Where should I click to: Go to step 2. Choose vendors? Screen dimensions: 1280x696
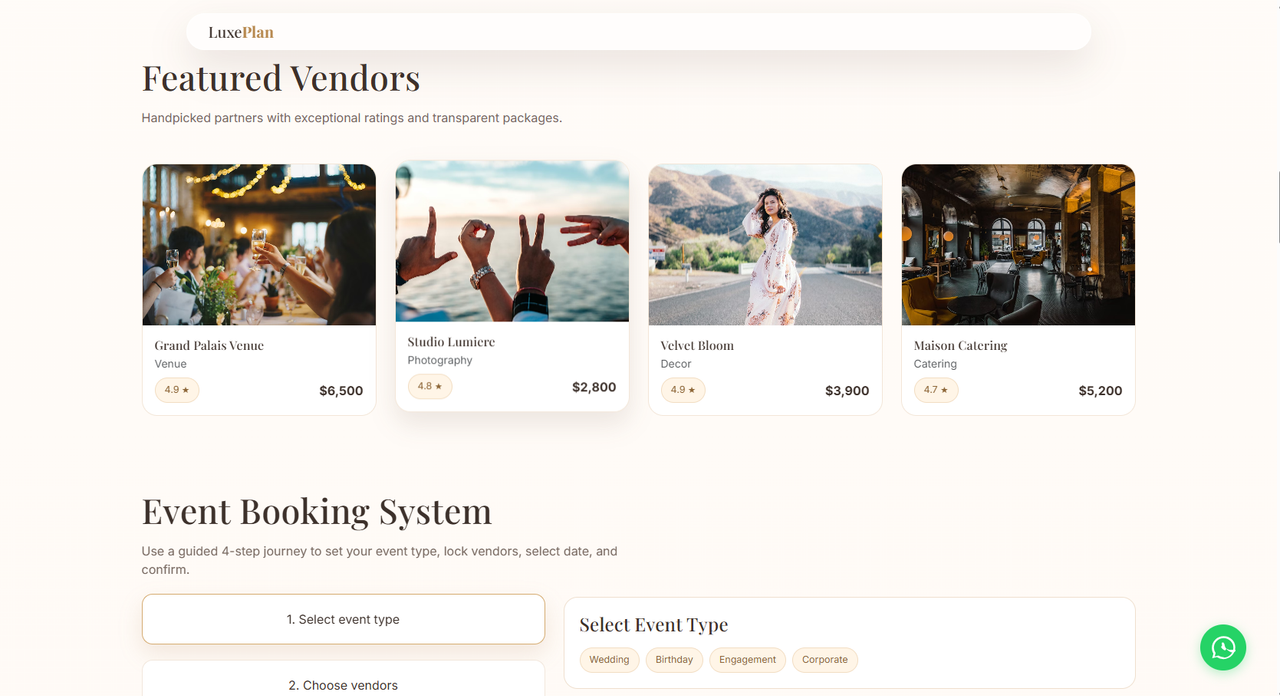(343, 678)
